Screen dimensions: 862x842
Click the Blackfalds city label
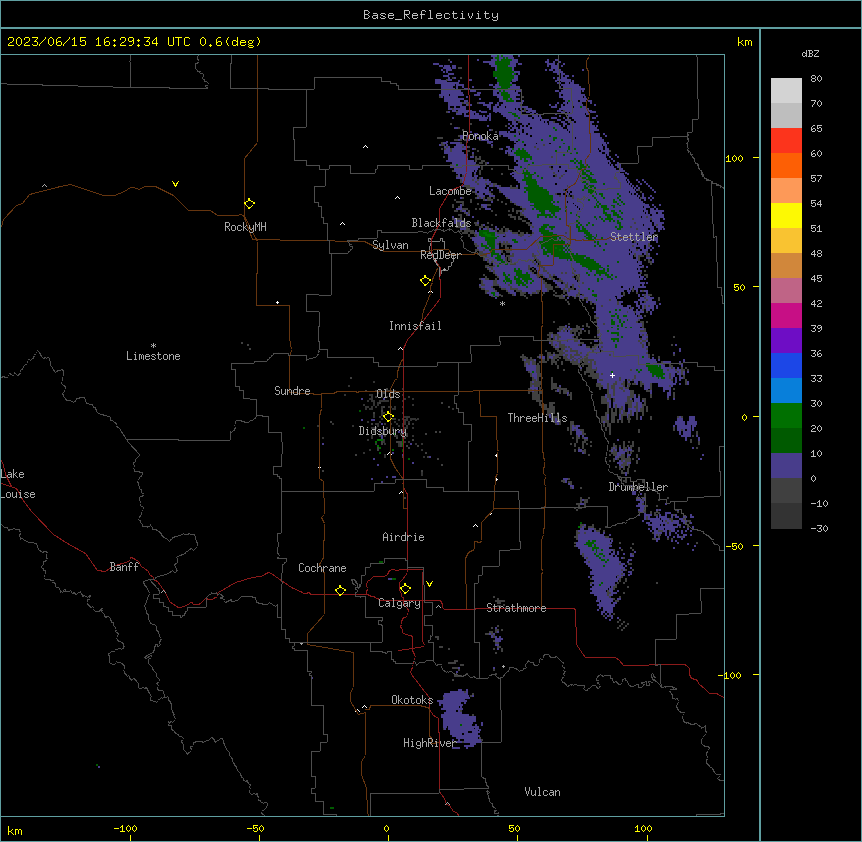(441, 223)
